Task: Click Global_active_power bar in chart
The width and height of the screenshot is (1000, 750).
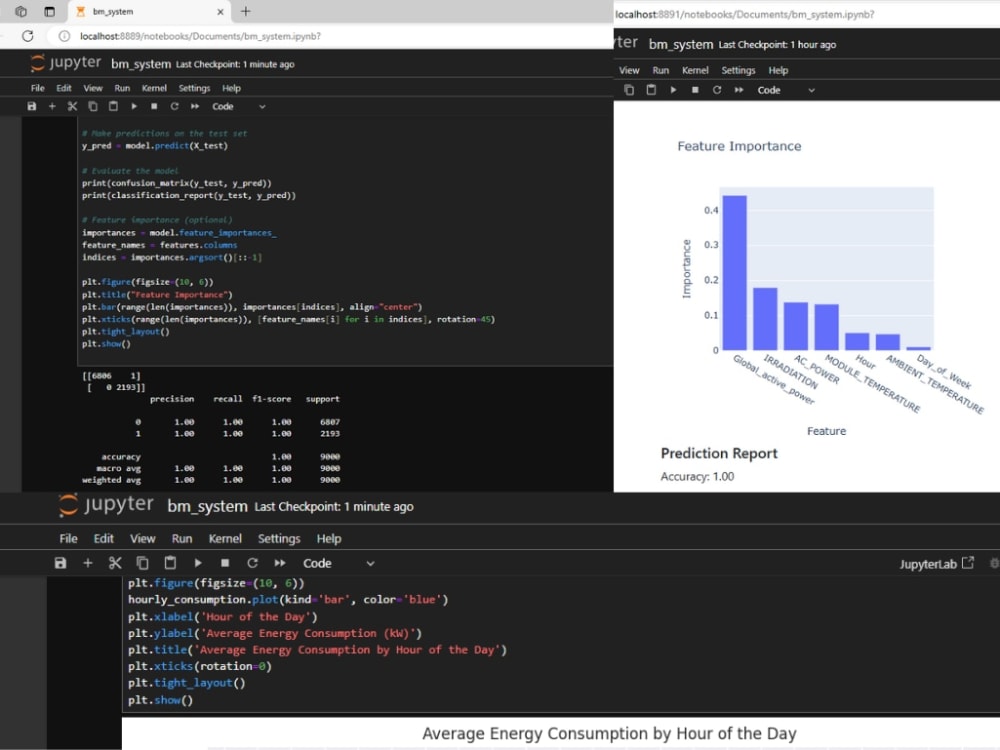Action: (x=735, y=272)
